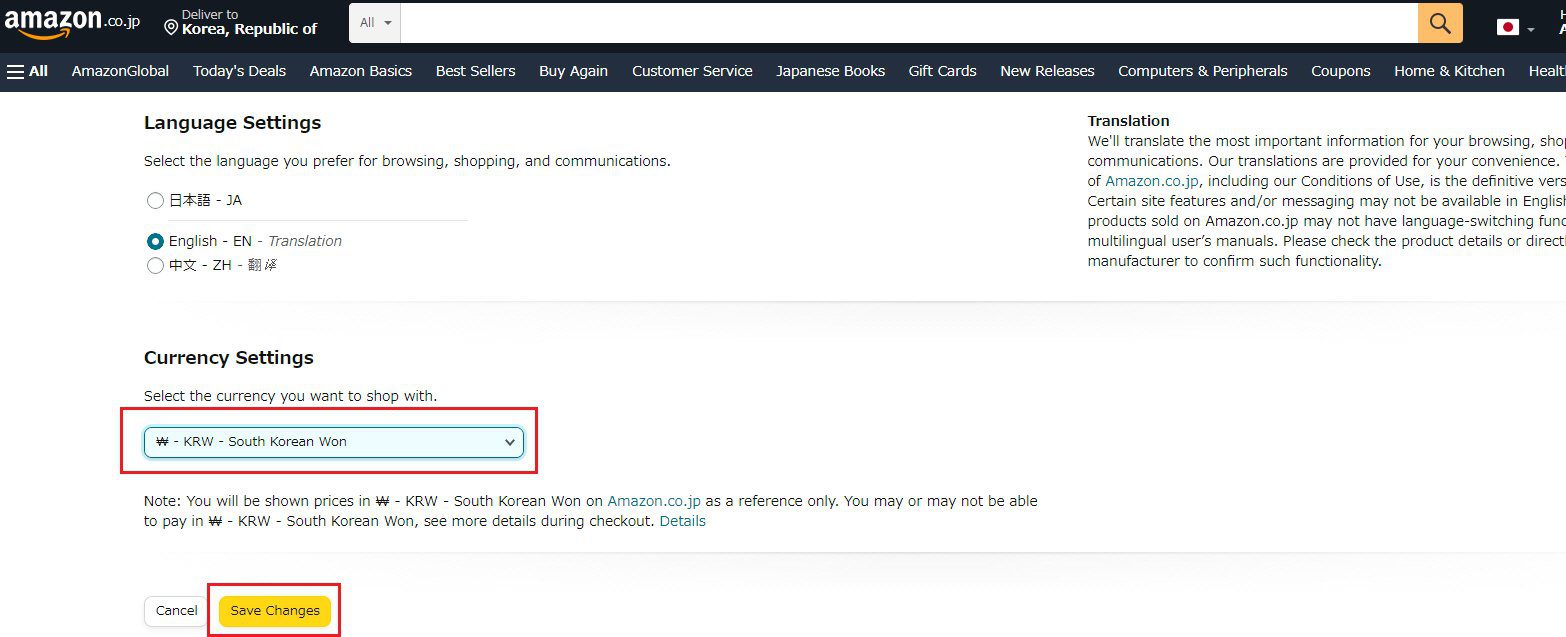Select the 中文 - ZH radio button
The image size is (1566, 637).
(155, 266)
